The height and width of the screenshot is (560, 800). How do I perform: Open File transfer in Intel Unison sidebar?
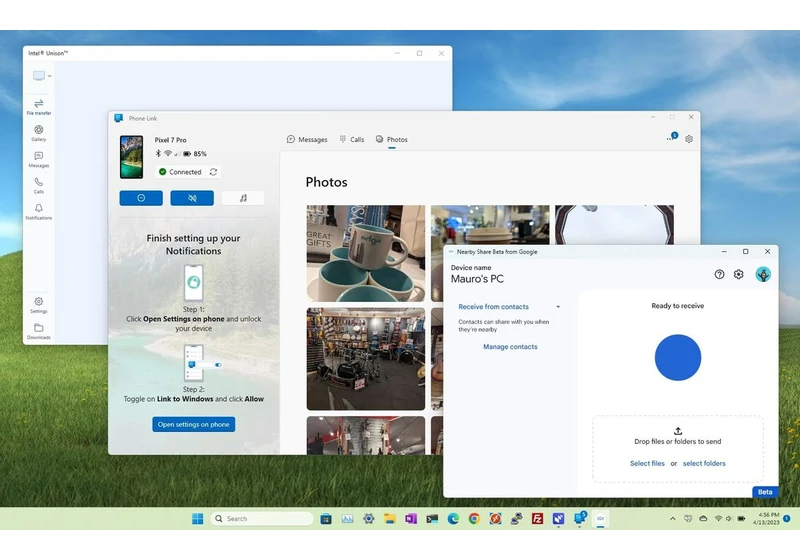39,107
